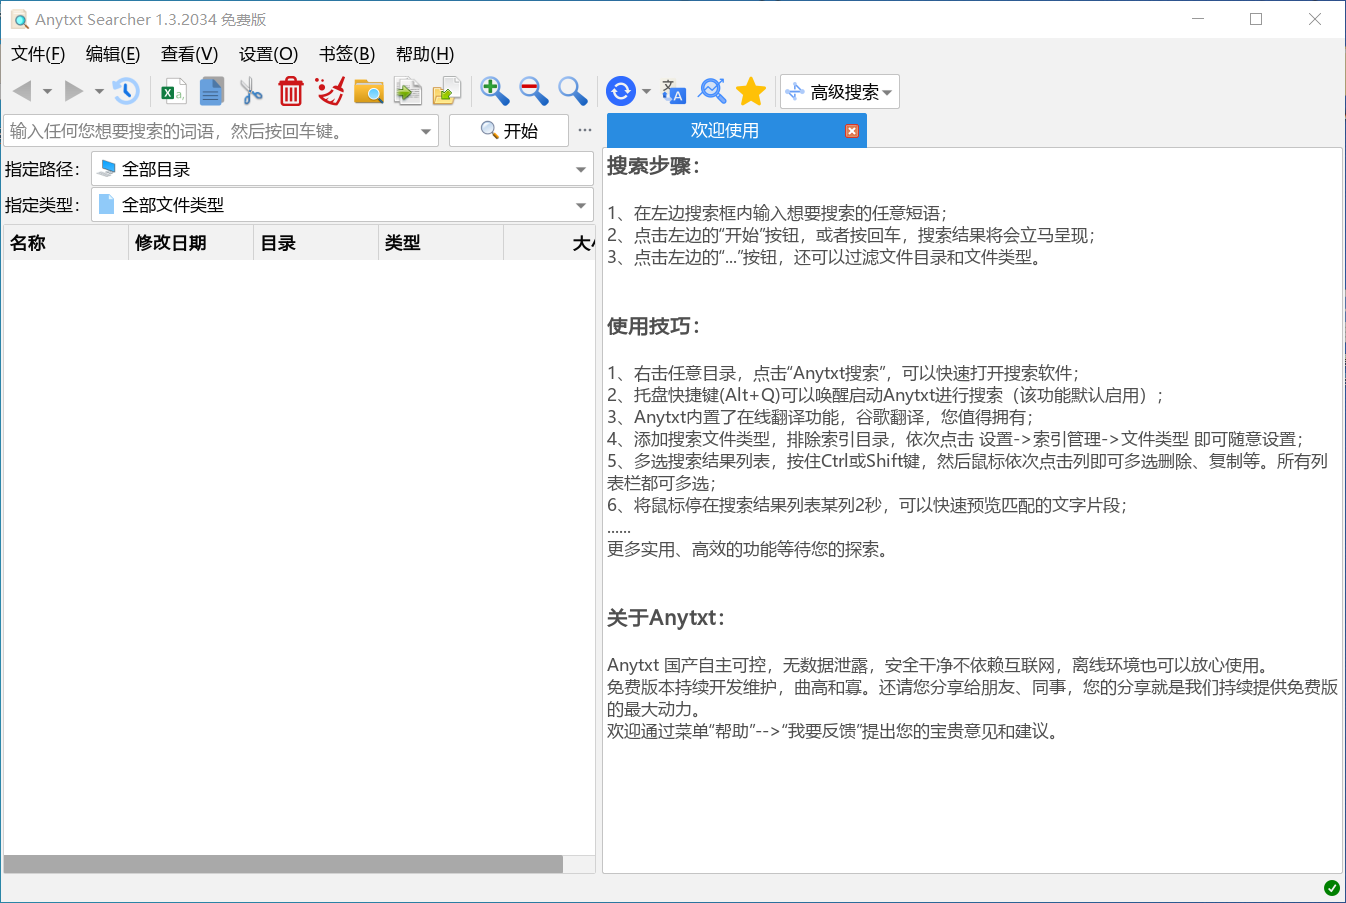Viewport: 1346px width, 903px height.
Task: Maximize the Anytxt Searcher window
Action: [x=1256, y=19]
